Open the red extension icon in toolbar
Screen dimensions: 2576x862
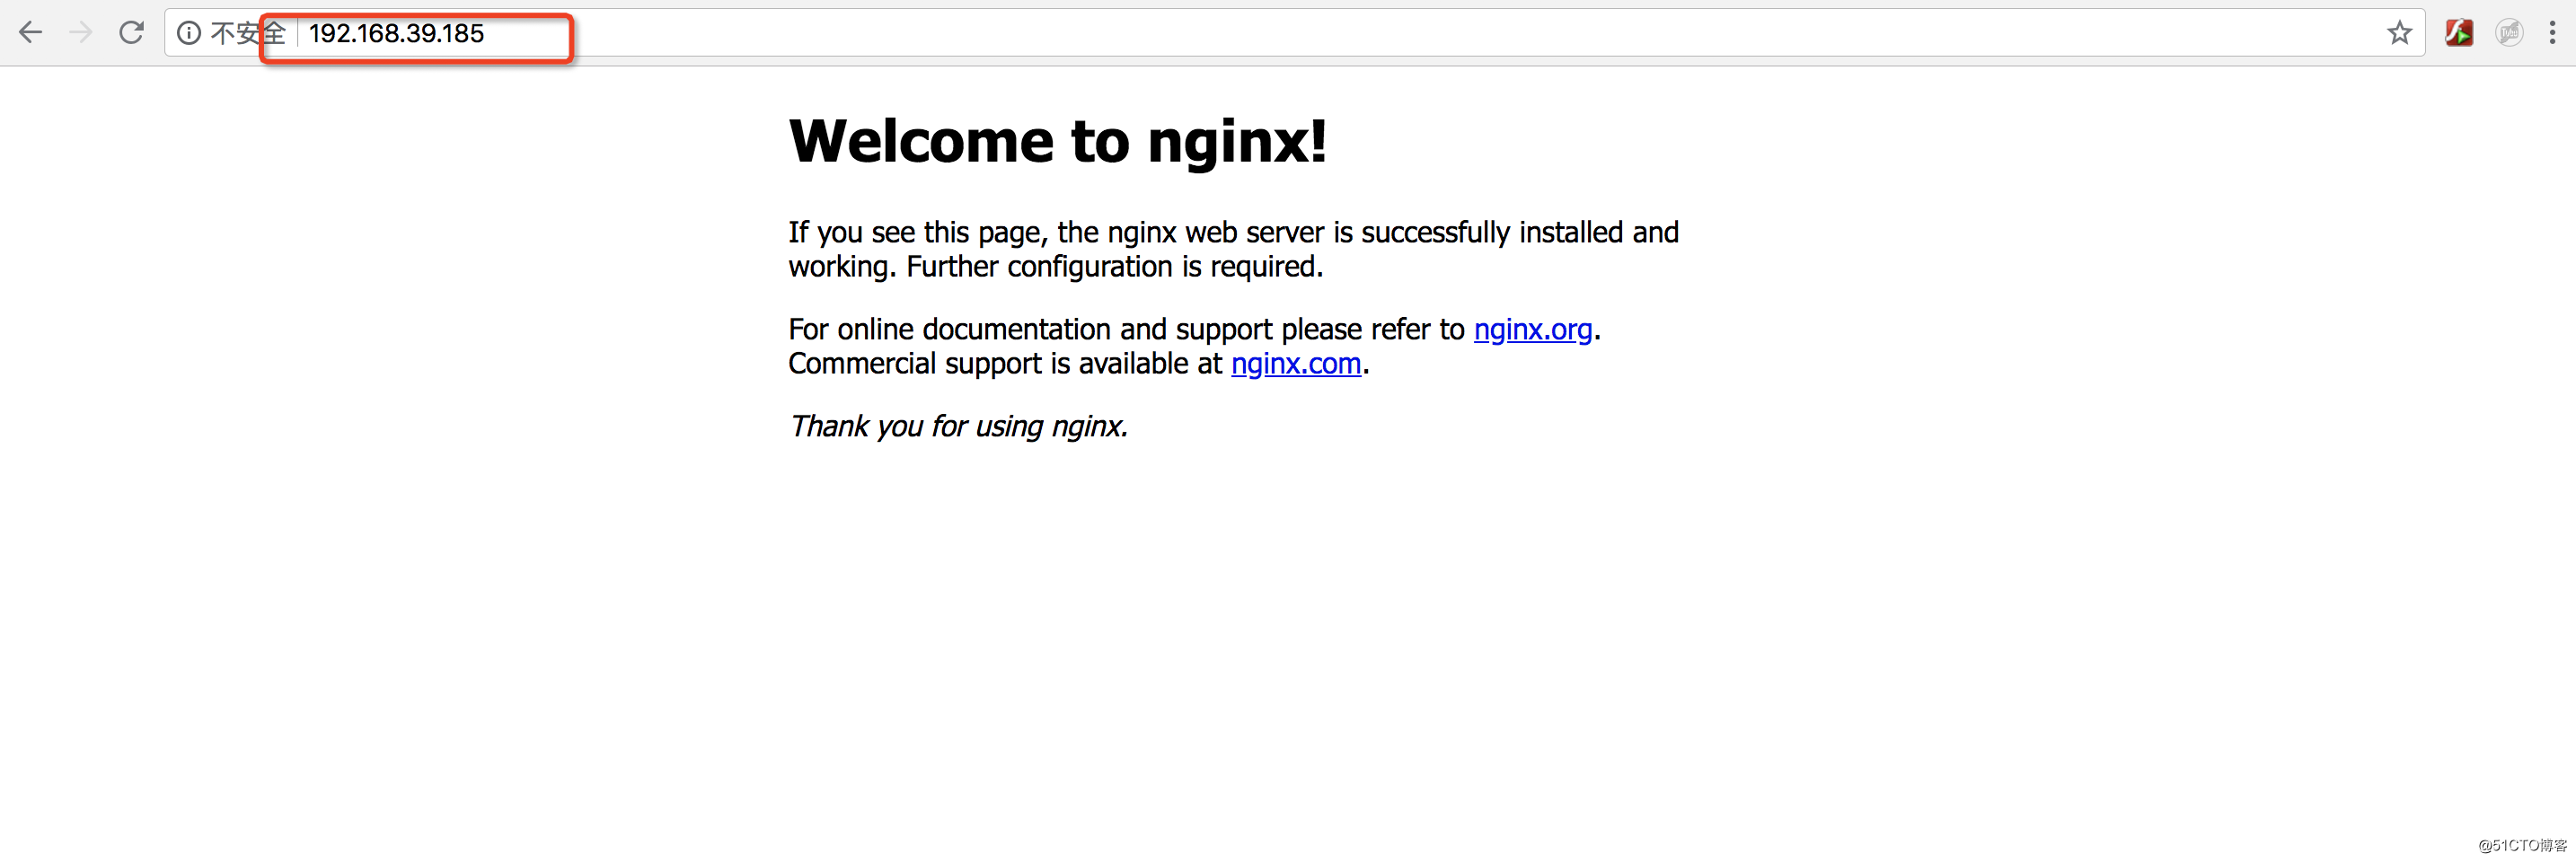[x=2459, y=33]
